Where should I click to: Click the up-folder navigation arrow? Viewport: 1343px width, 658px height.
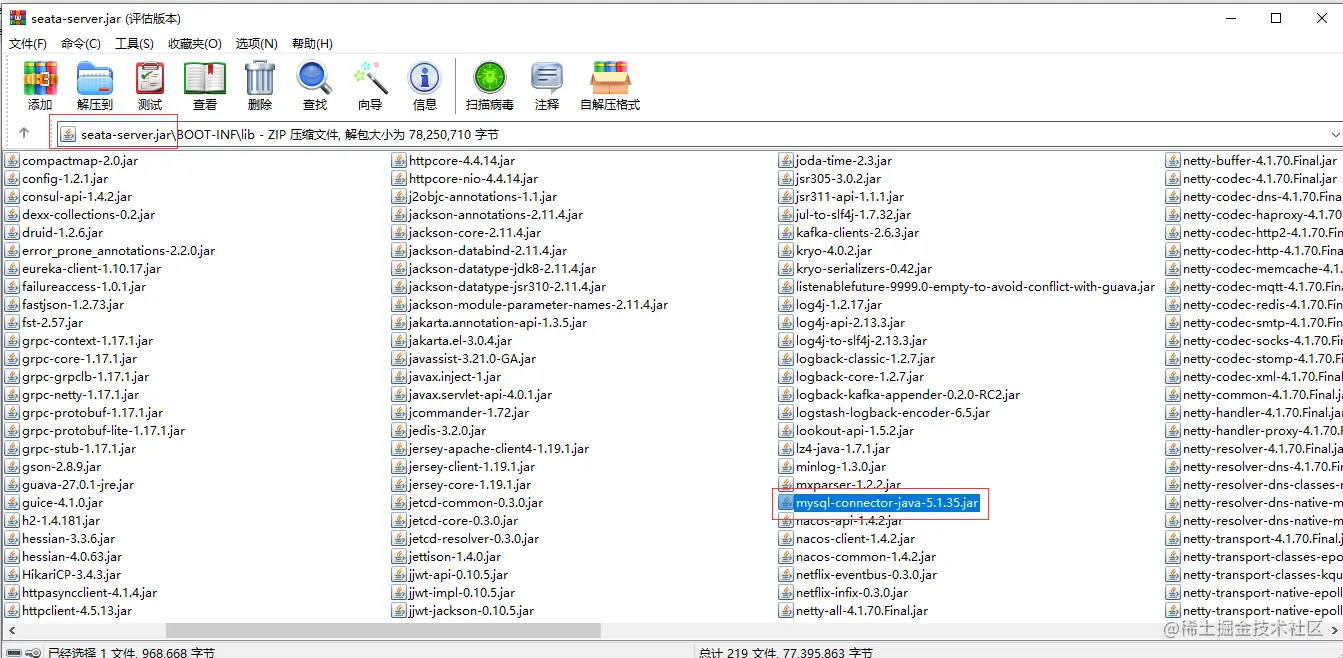pos(22,133)
